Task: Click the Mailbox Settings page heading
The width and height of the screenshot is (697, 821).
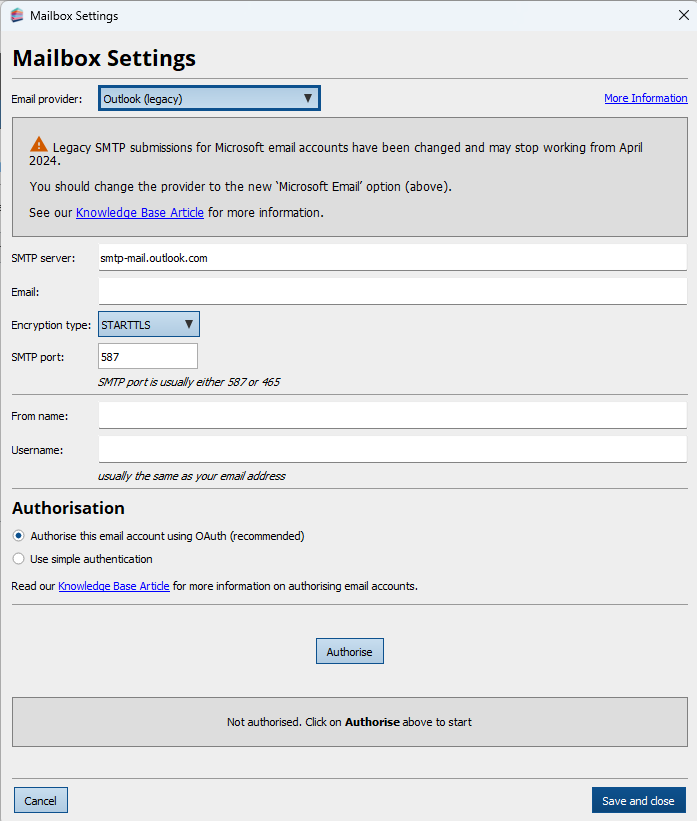Action: tap(104, 58)
